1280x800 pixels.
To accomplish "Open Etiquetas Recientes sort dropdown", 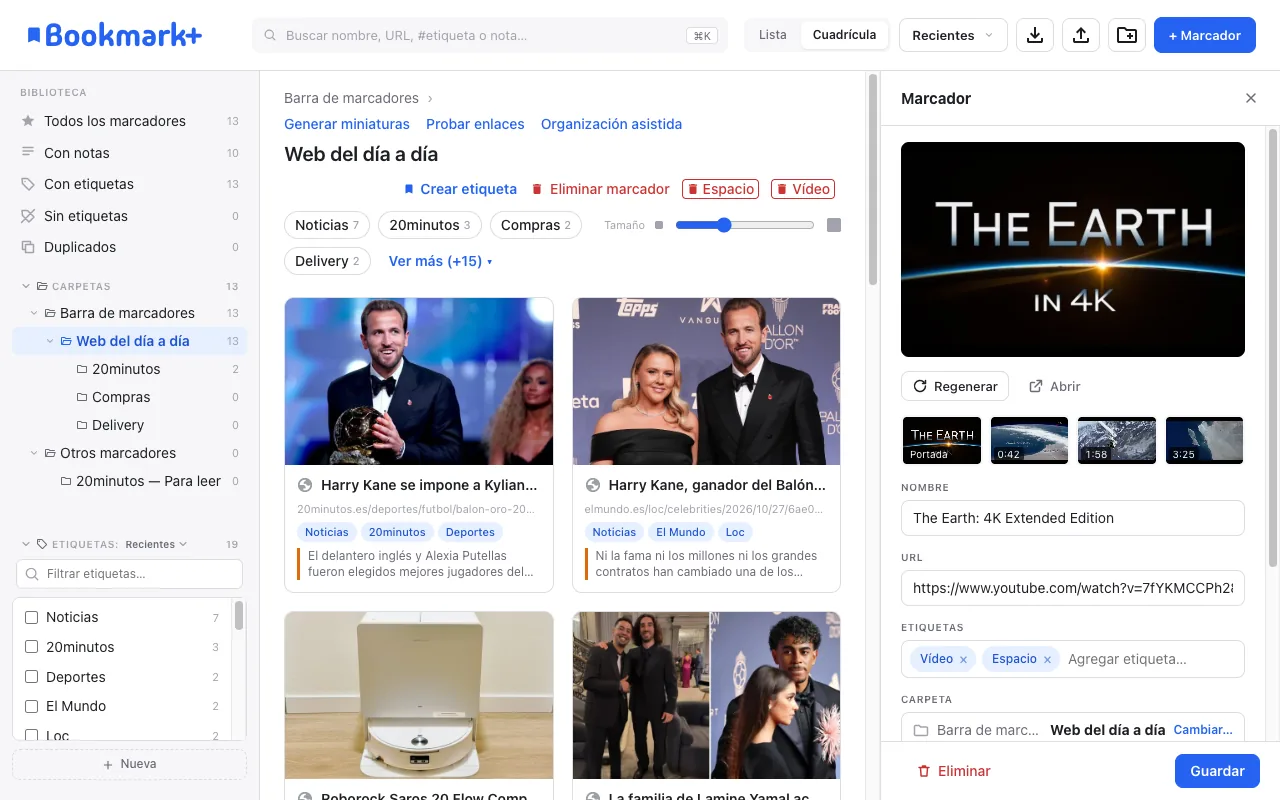I will [156, 544].
